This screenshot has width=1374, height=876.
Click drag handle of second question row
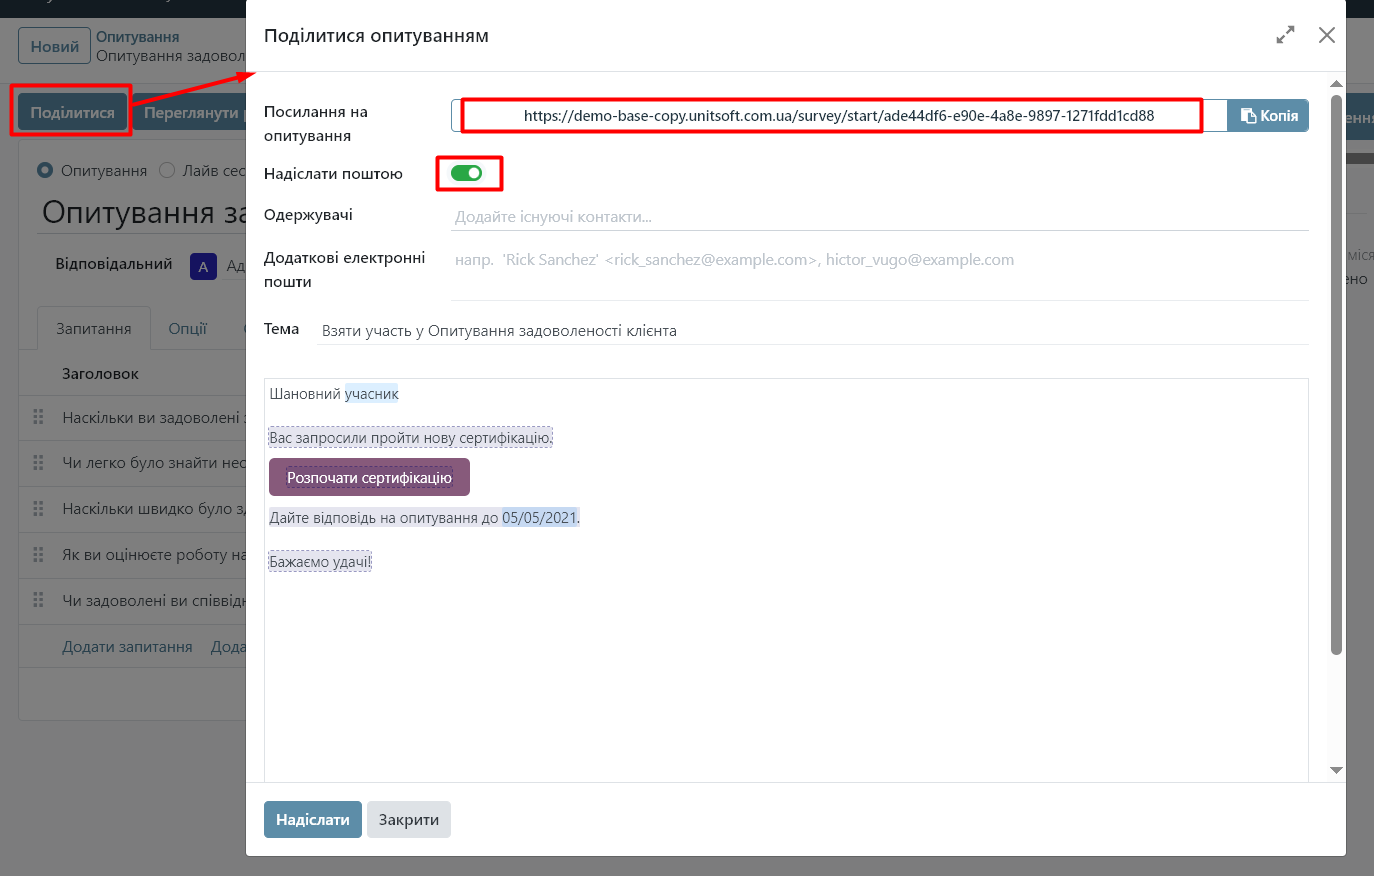click(39, 463)
